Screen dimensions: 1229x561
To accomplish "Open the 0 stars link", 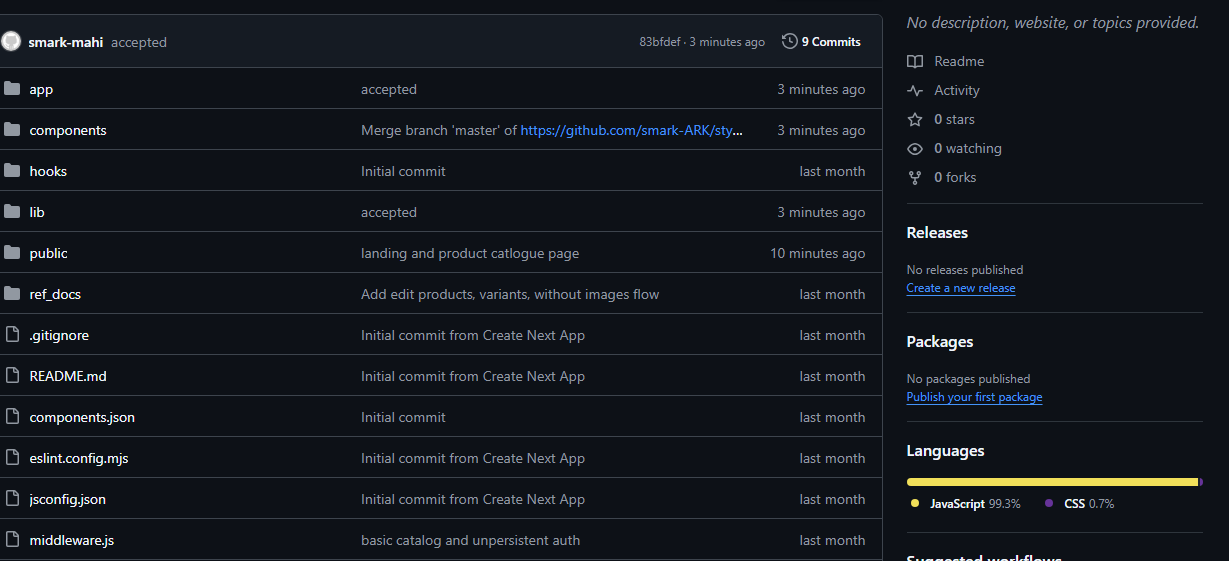I will point(941,119).
